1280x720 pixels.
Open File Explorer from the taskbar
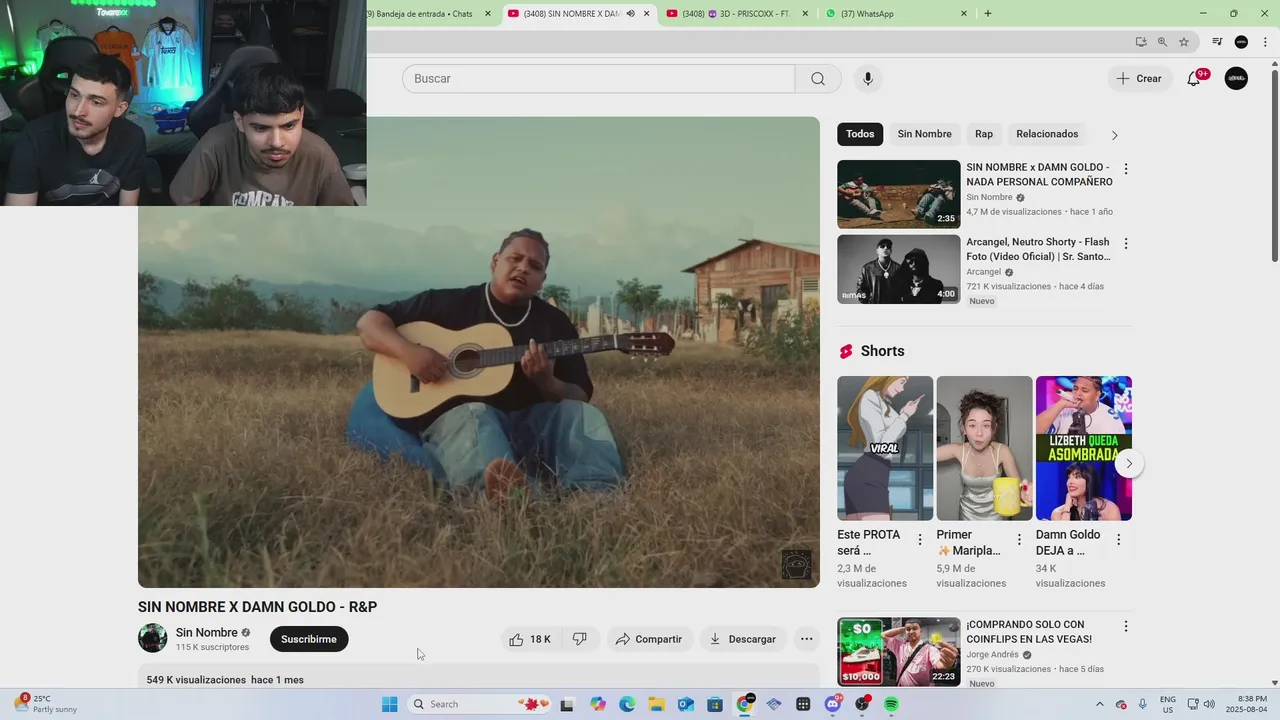pos(656,704)
